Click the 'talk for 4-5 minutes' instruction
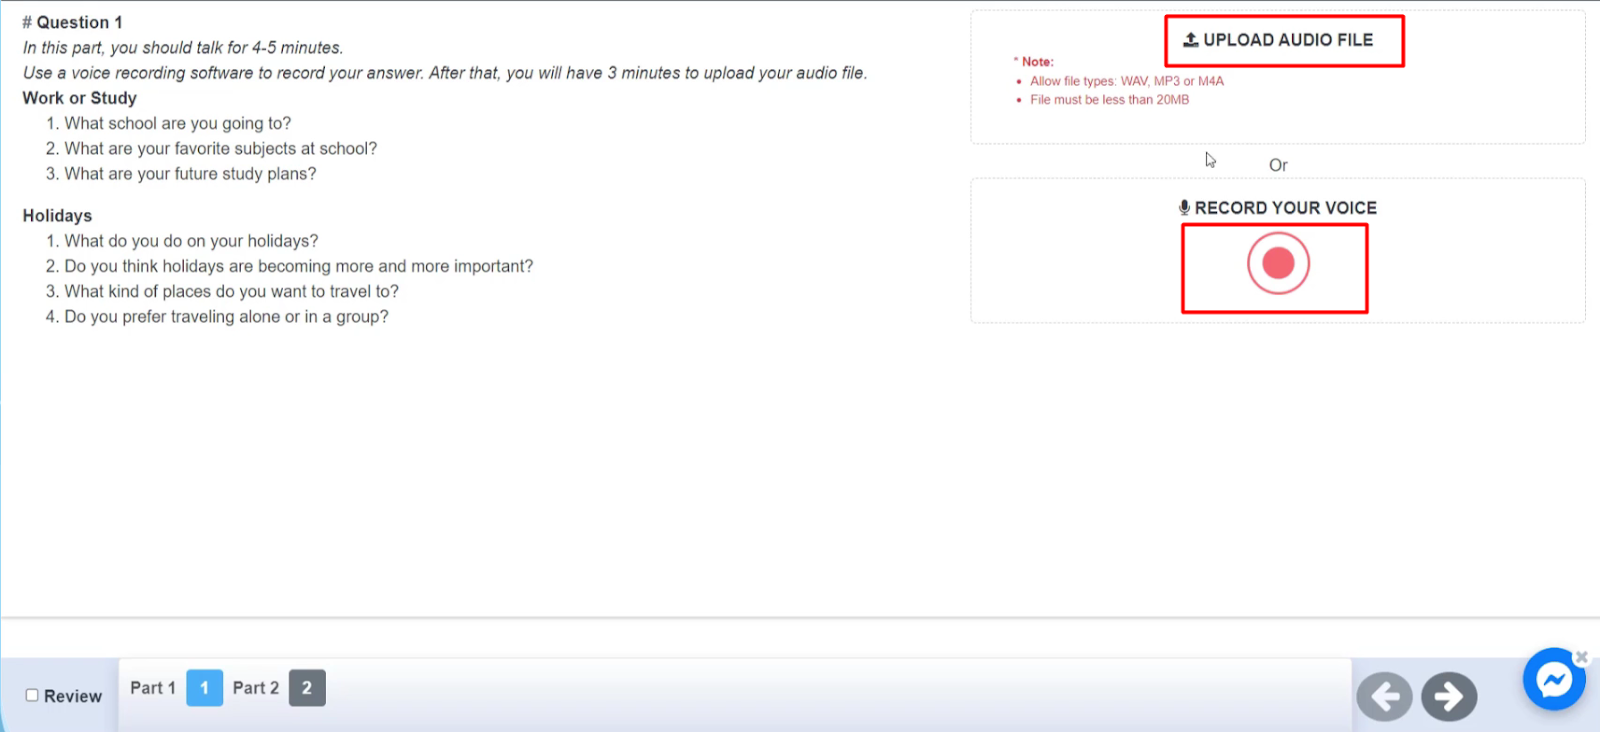This screenshot has height=732, width=1600. pyautogui.click(x=183, y=48)
